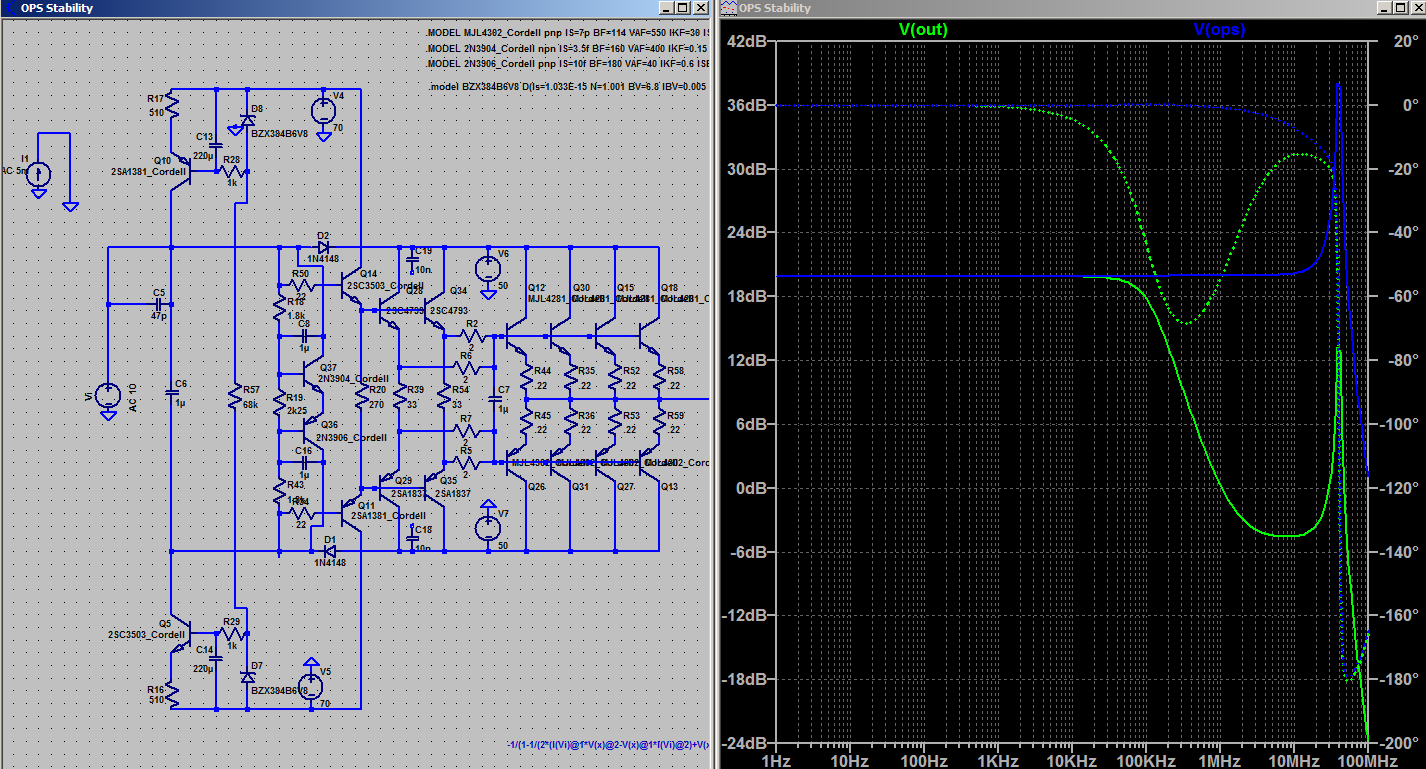Image resolution: width=1426 pixels, height=769 pixels.
Task: Select resistor R28 1k symbol
Action: tap(233, 171)
